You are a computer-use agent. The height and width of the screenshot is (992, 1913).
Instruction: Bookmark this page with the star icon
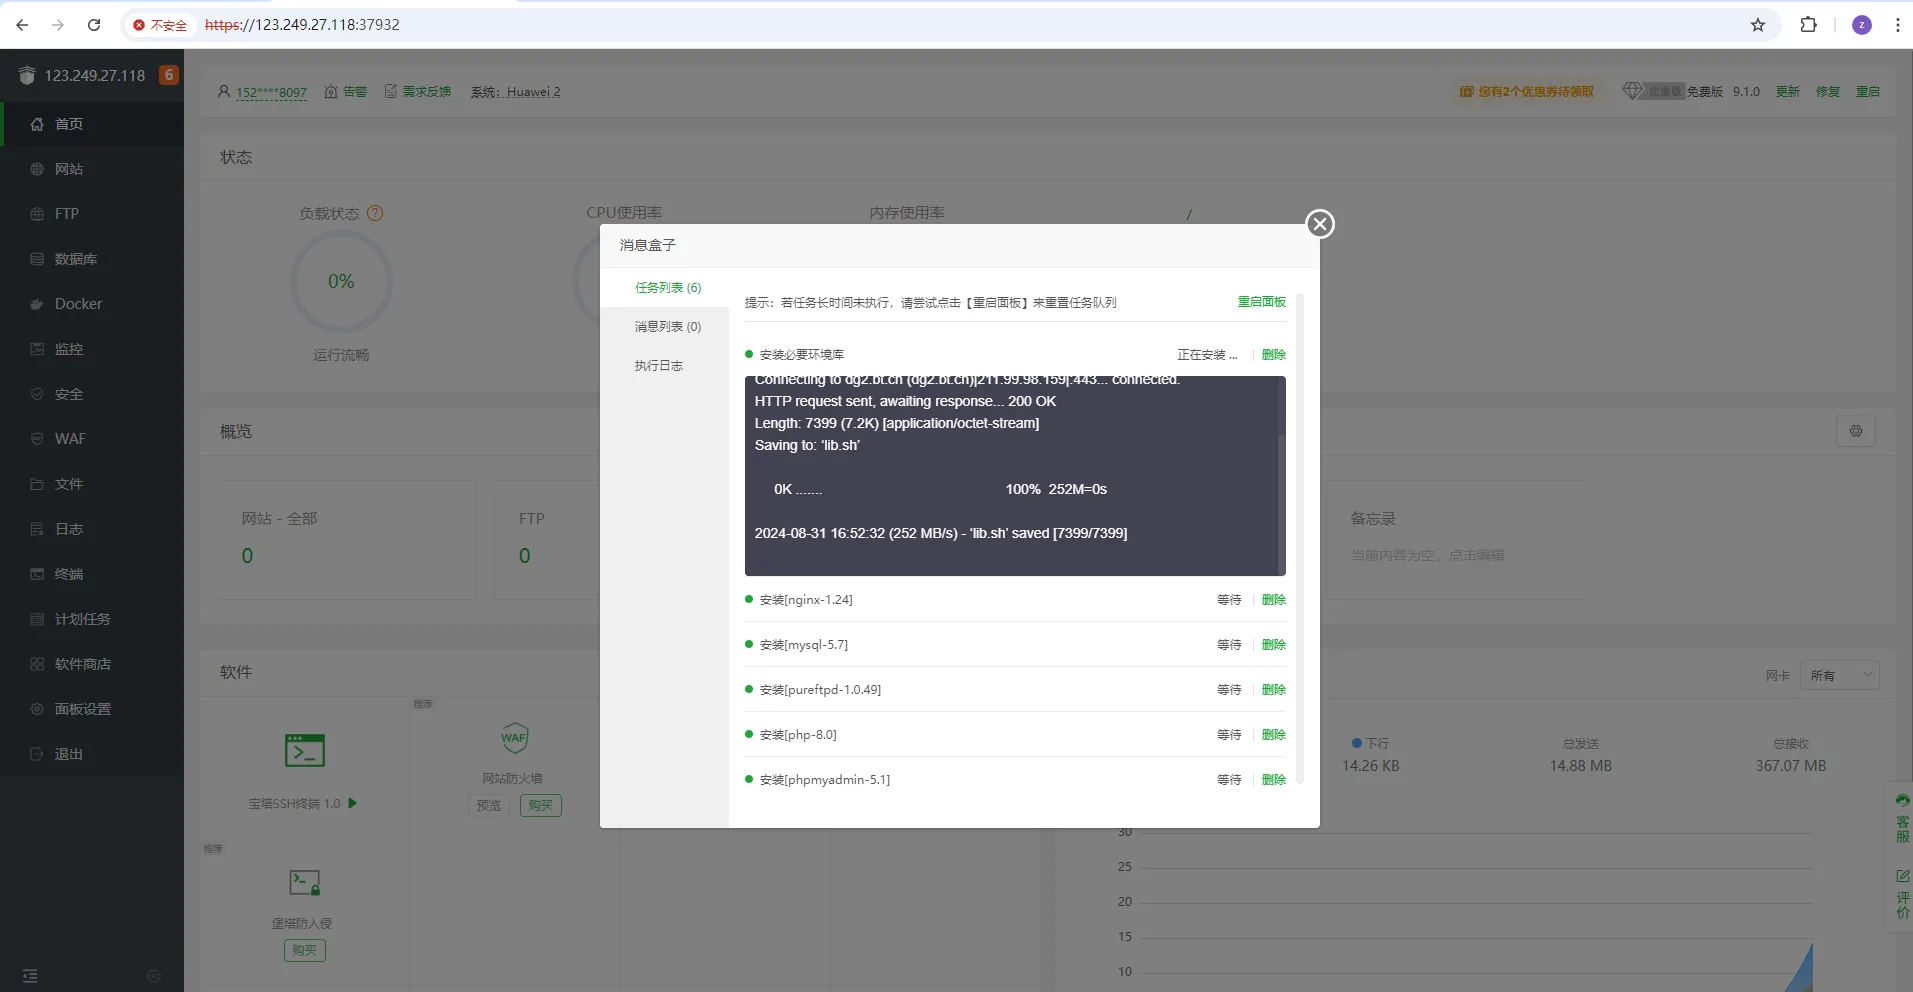(x=1758, y=25)
